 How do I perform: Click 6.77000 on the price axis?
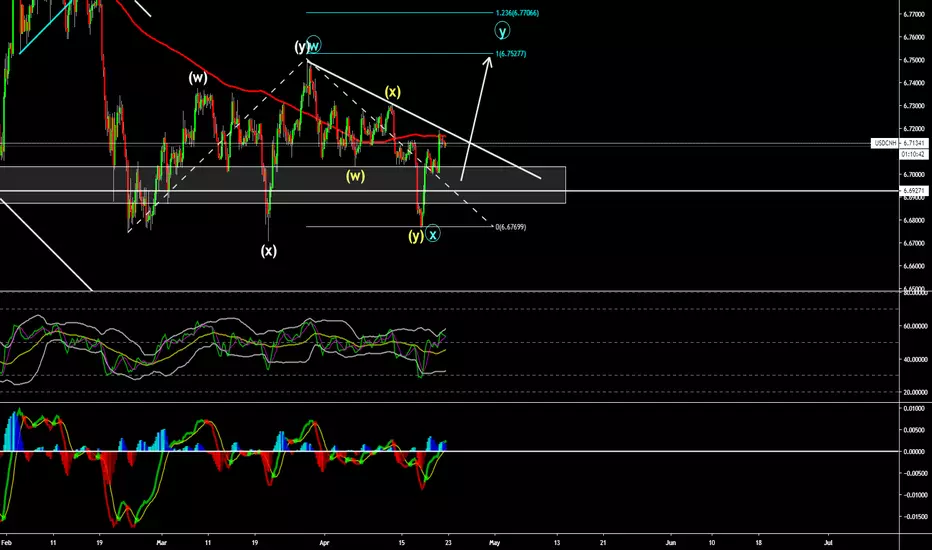pyautogui.click(x=913, y=14)
